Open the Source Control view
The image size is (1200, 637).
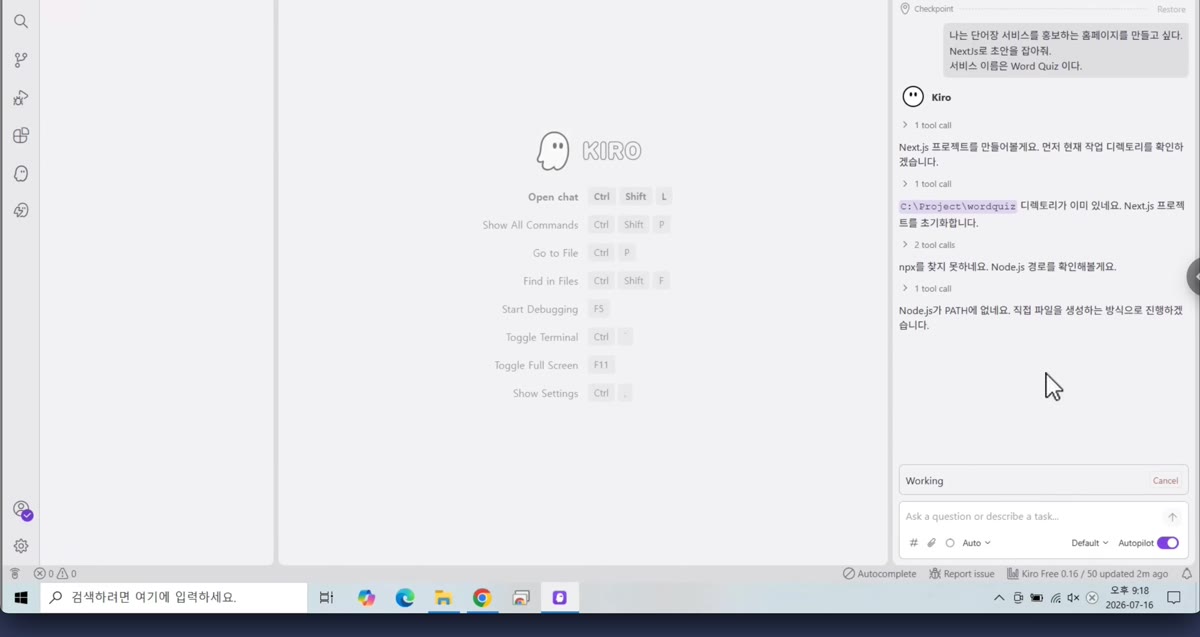20,60
